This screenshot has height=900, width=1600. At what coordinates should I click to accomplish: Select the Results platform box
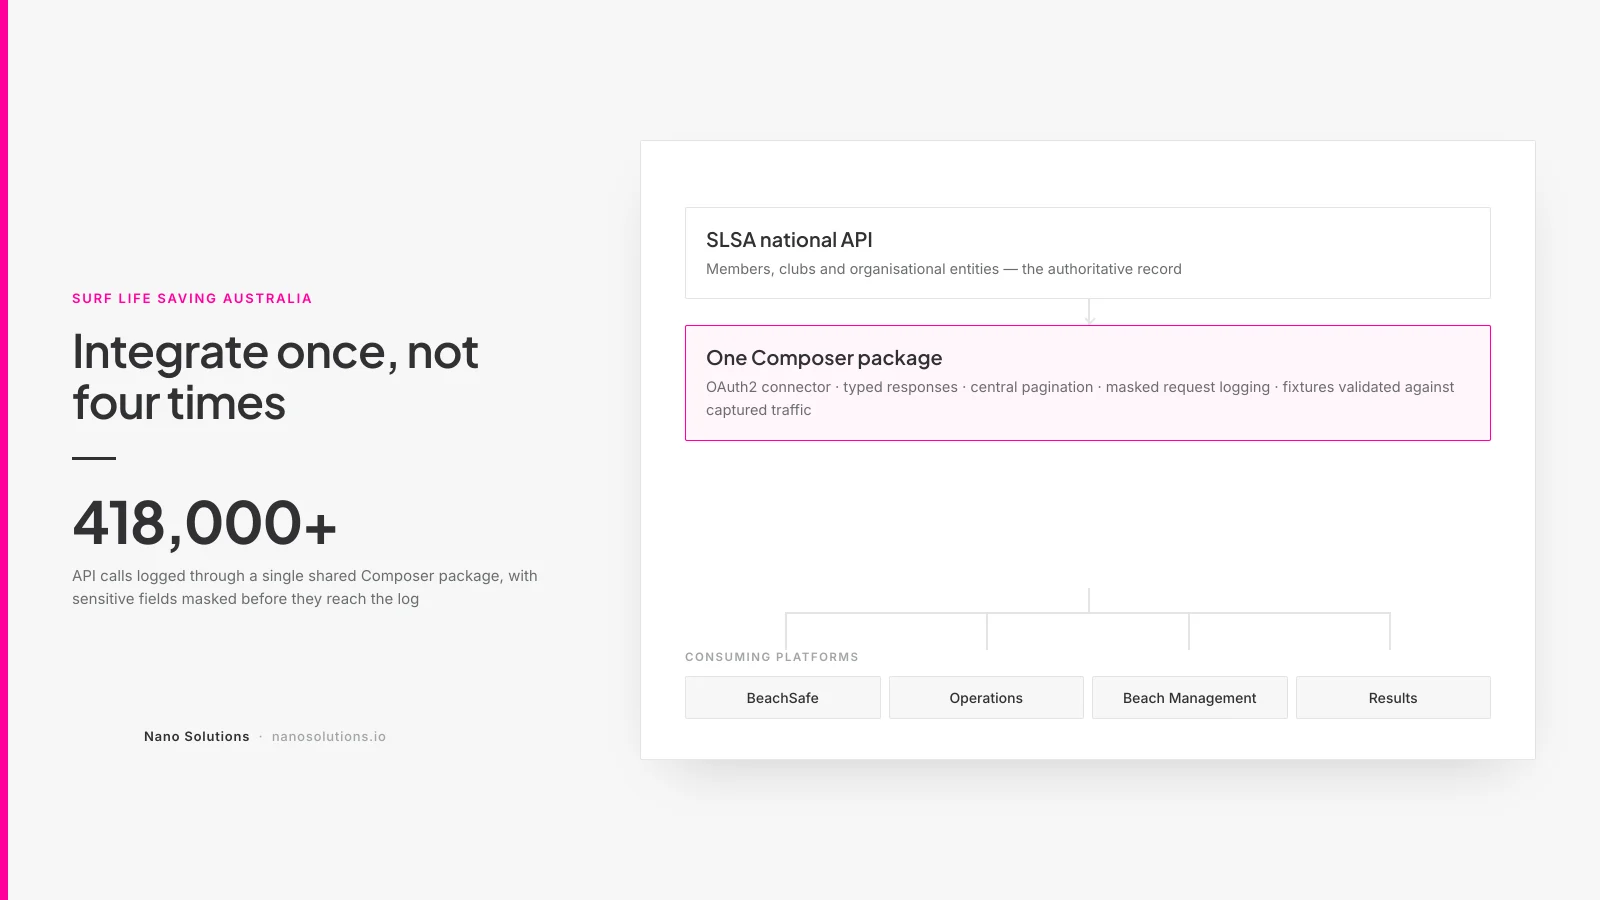[x=1393, y=698]
